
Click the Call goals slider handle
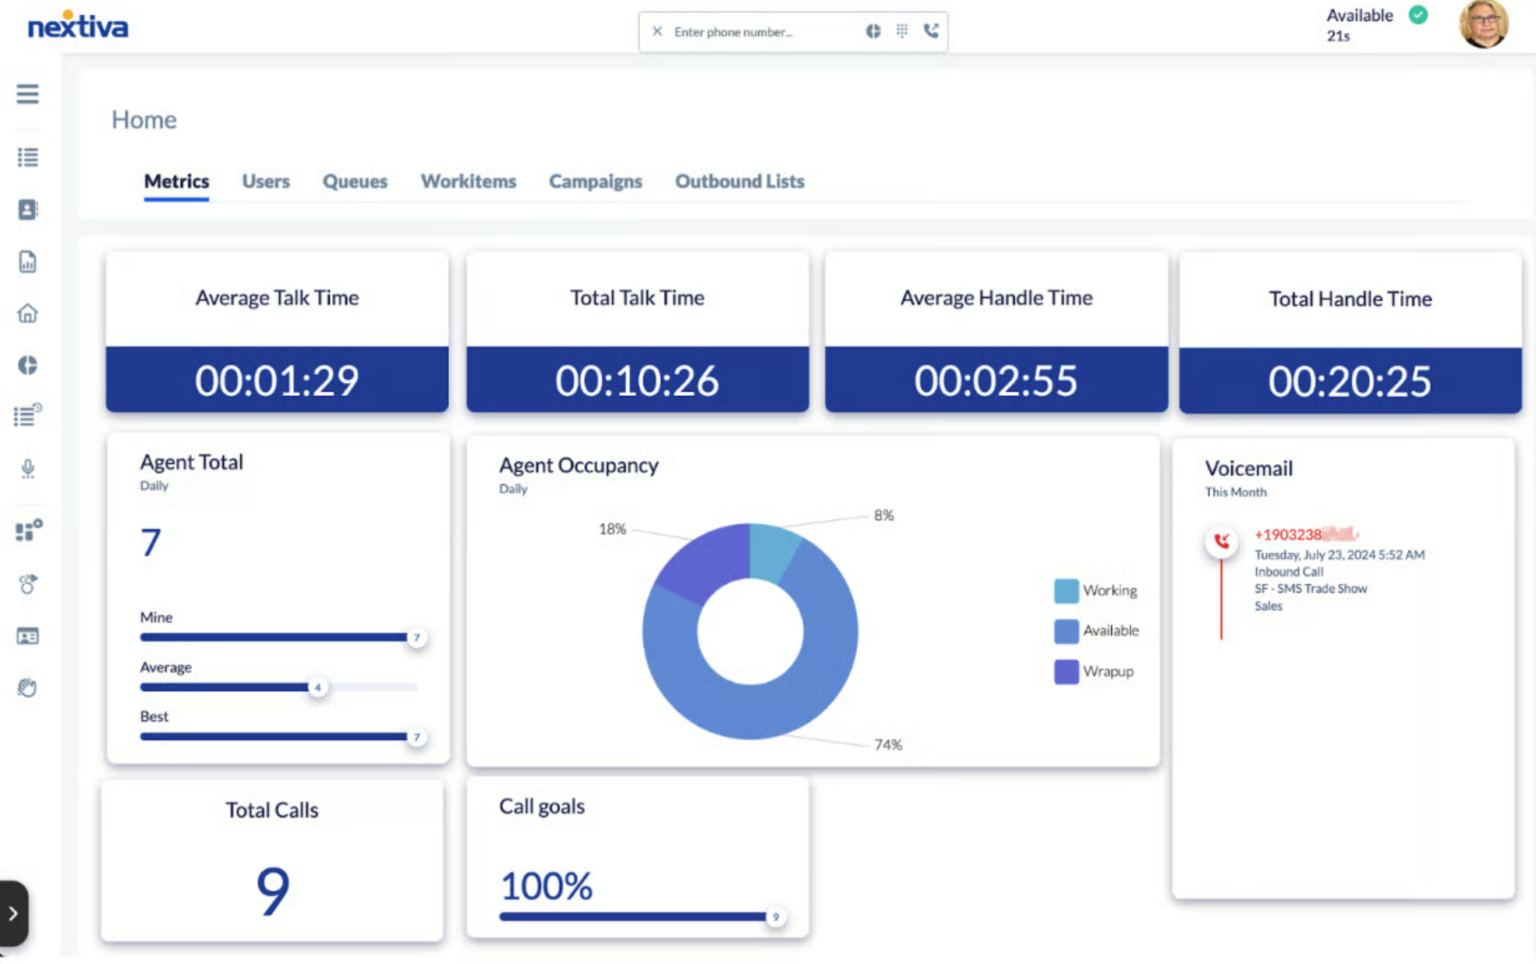point(775,917)
